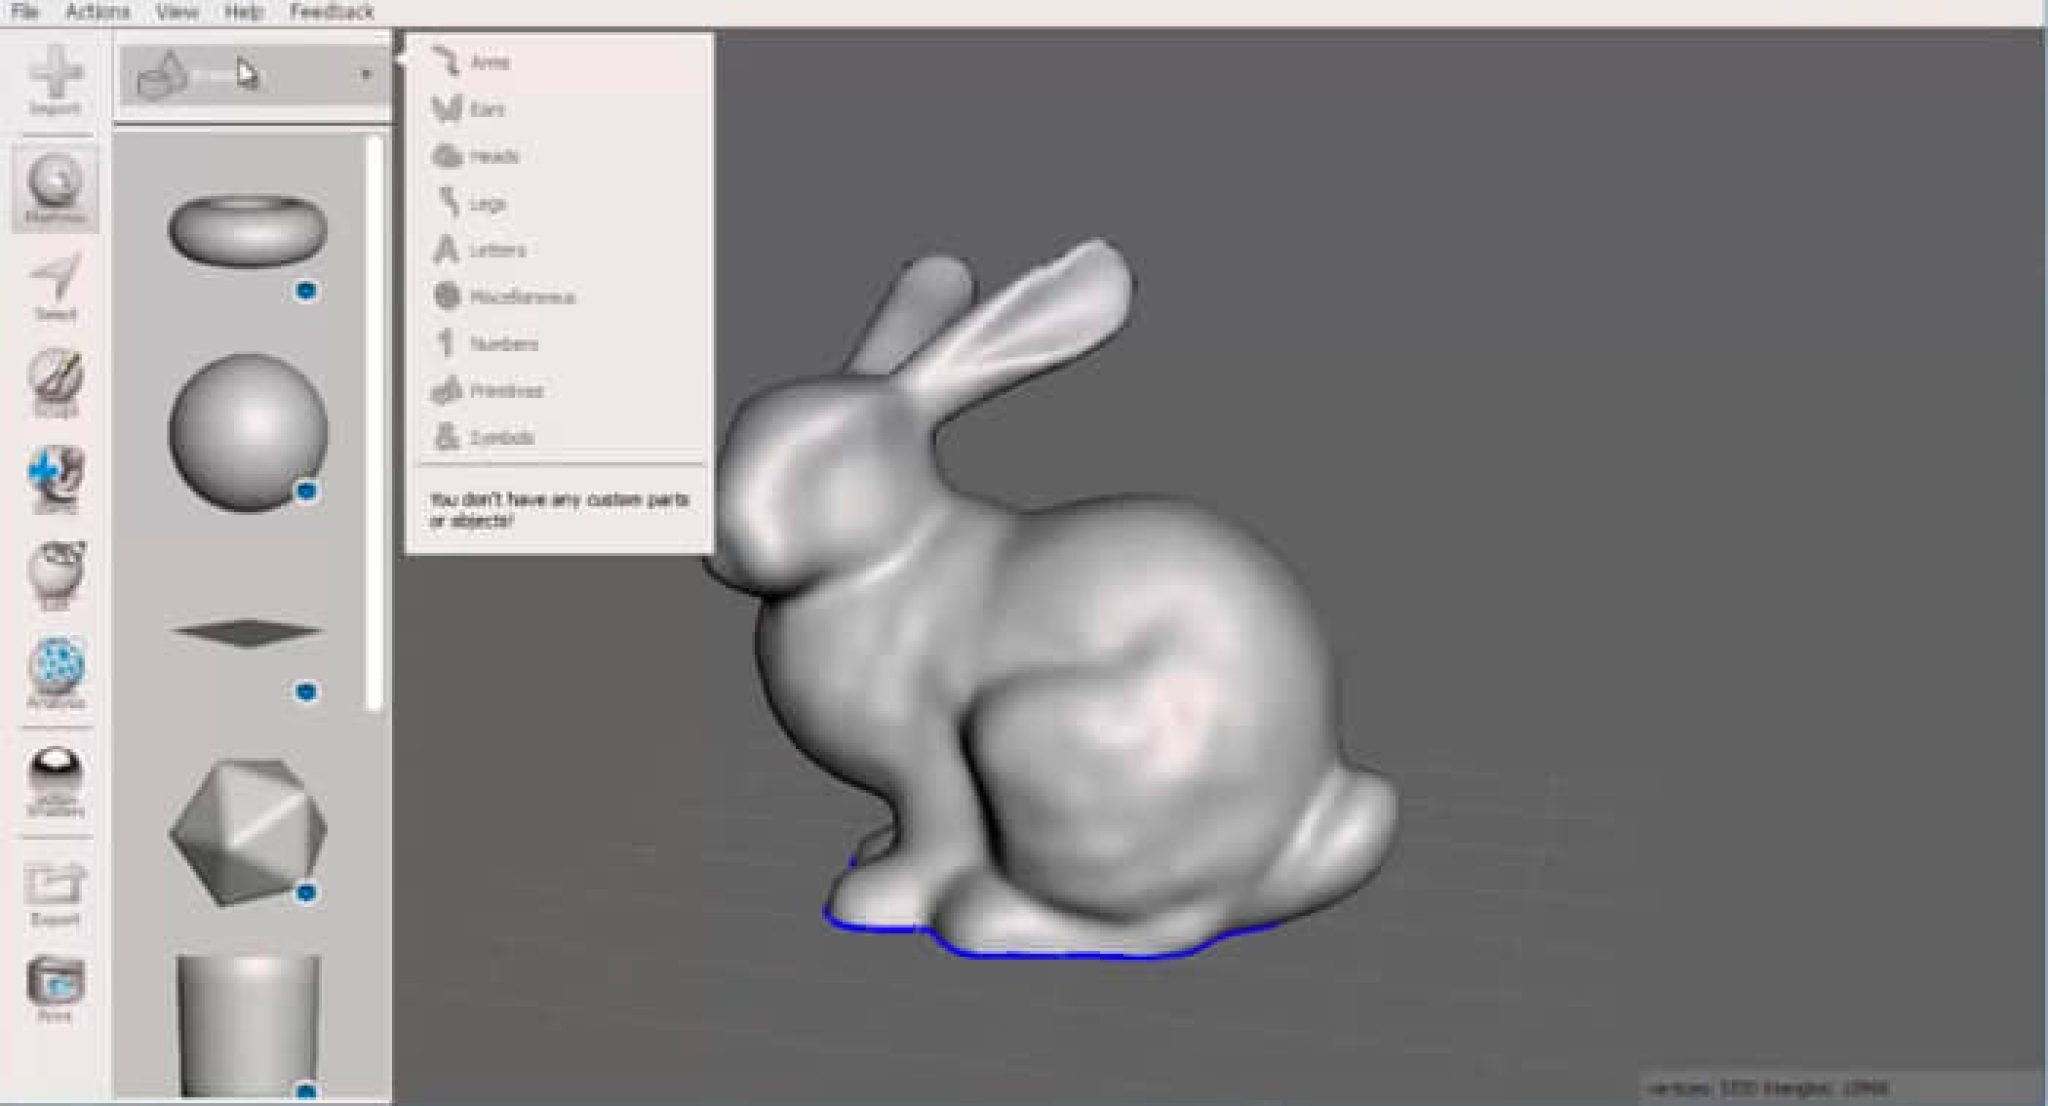Screen dimensions: 2048x1106
Task: Open the Shaders panel
Action: point(57,775)
